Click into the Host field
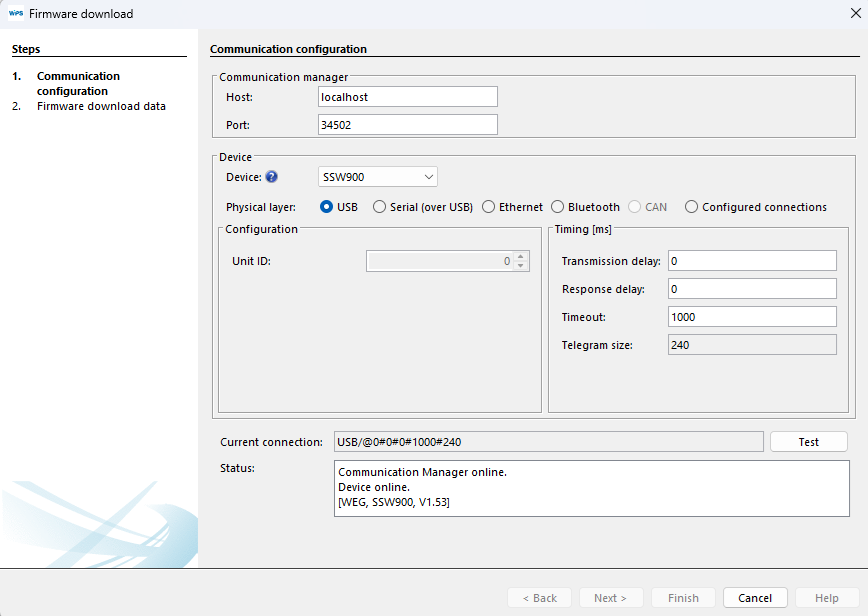The image size is (868, 616). [x=406, y=97]
